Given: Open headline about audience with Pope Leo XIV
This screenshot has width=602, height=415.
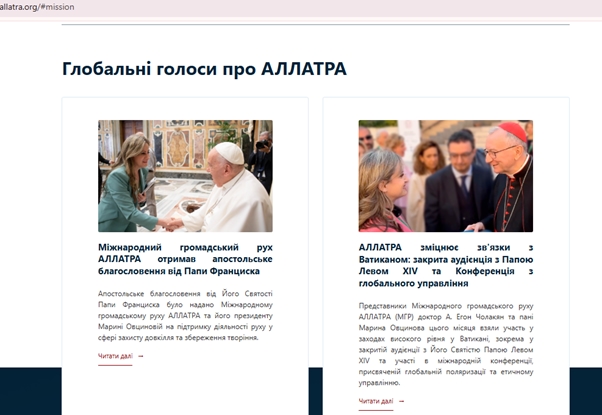Looking at the screenshot, I should pos(446,265).
